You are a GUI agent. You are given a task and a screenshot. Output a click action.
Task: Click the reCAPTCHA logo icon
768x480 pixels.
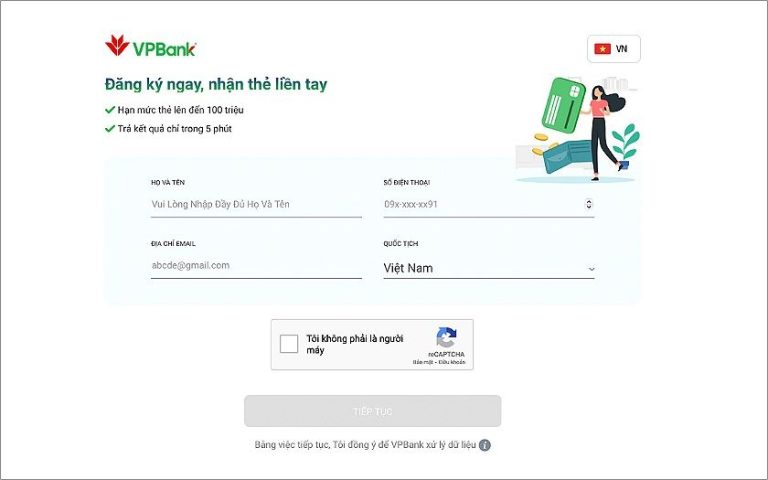[x=446, y=337]
